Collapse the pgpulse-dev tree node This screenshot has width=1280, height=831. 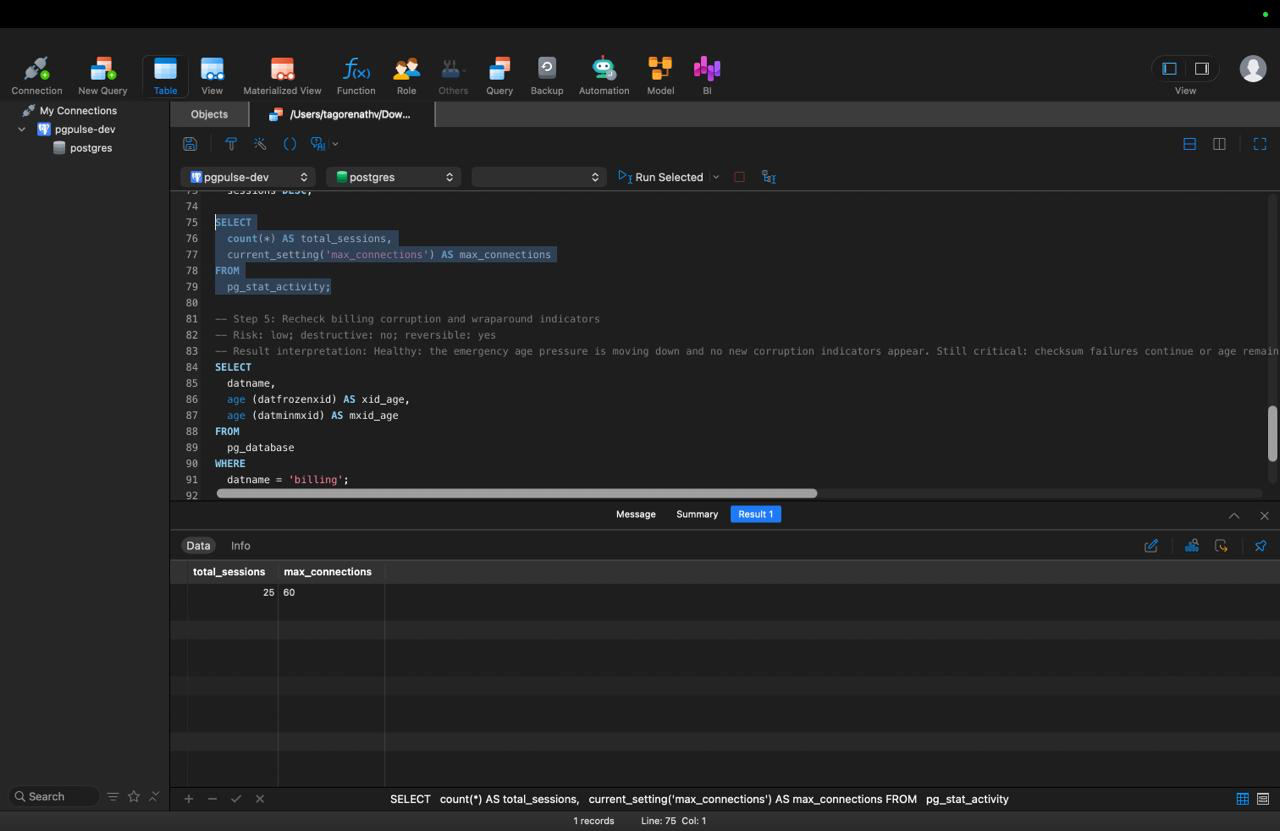(22, 129)
